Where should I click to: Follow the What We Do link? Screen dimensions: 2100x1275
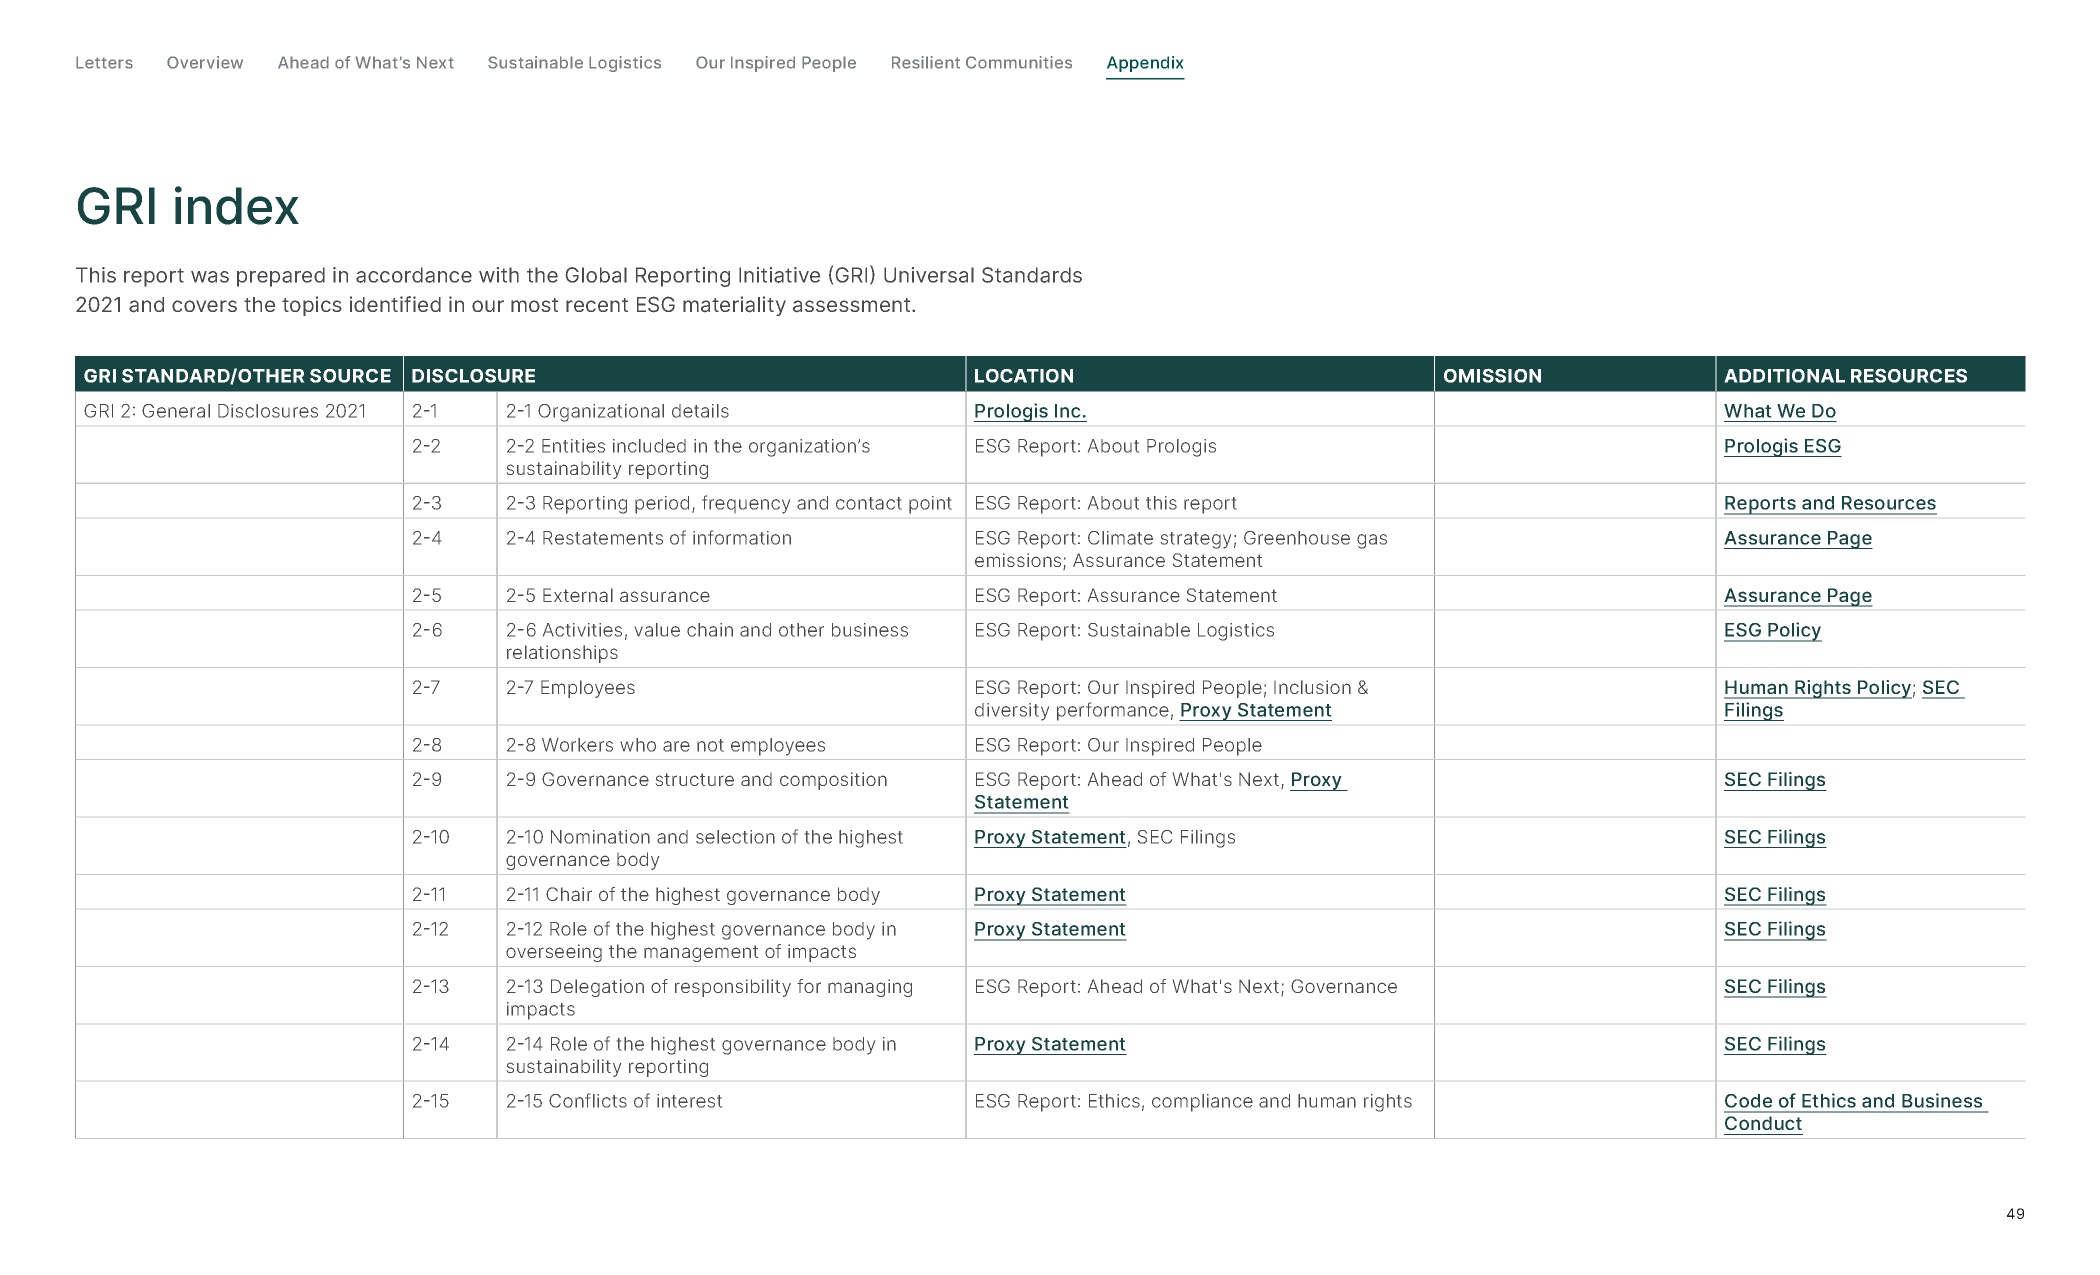coord(1780,411)
